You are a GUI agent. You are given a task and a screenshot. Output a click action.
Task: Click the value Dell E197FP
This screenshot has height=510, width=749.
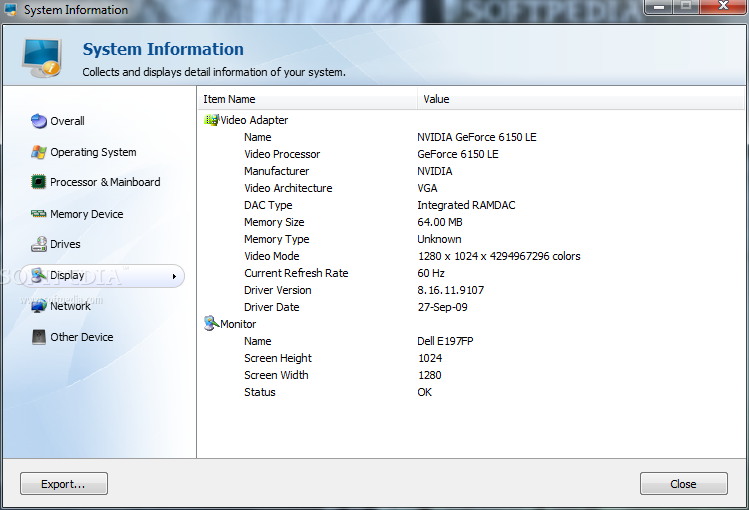(445, 341)
